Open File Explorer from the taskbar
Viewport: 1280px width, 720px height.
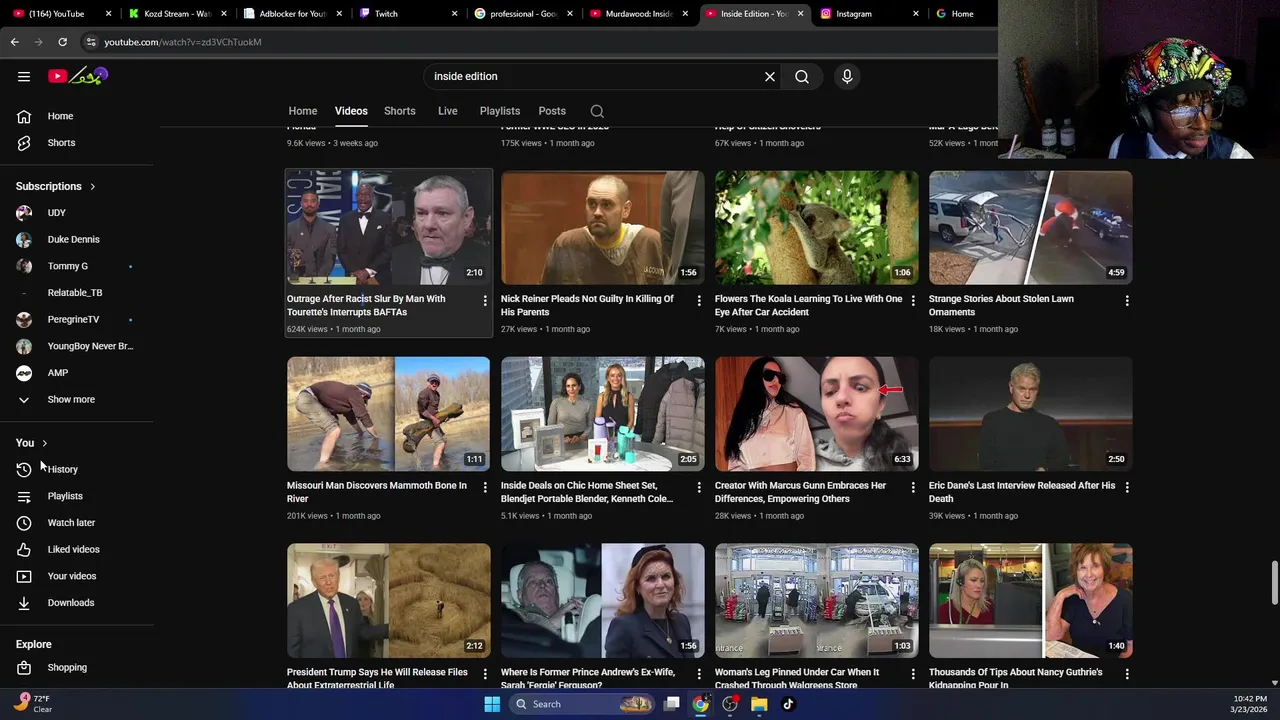point(759,704)
